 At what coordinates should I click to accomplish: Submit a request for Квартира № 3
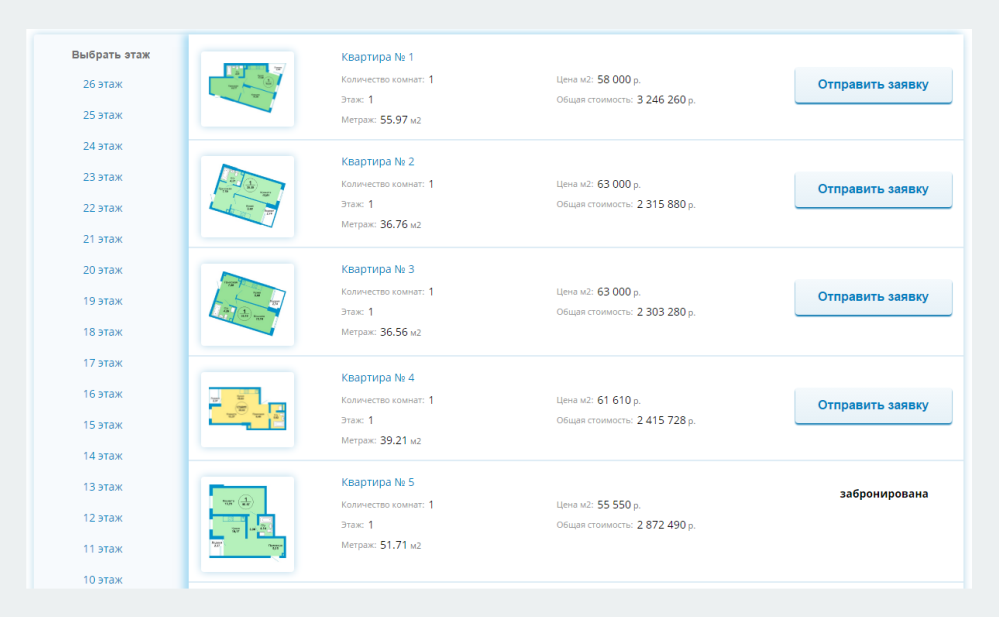click(x=873, y=297)
